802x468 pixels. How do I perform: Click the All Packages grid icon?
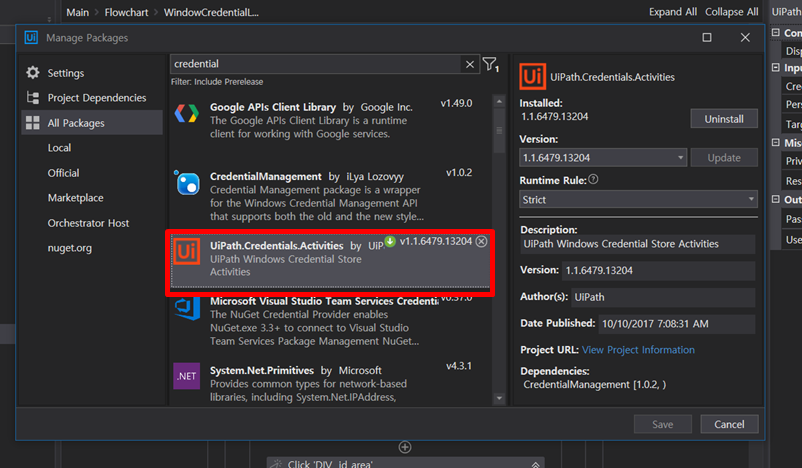coord(33,123)
